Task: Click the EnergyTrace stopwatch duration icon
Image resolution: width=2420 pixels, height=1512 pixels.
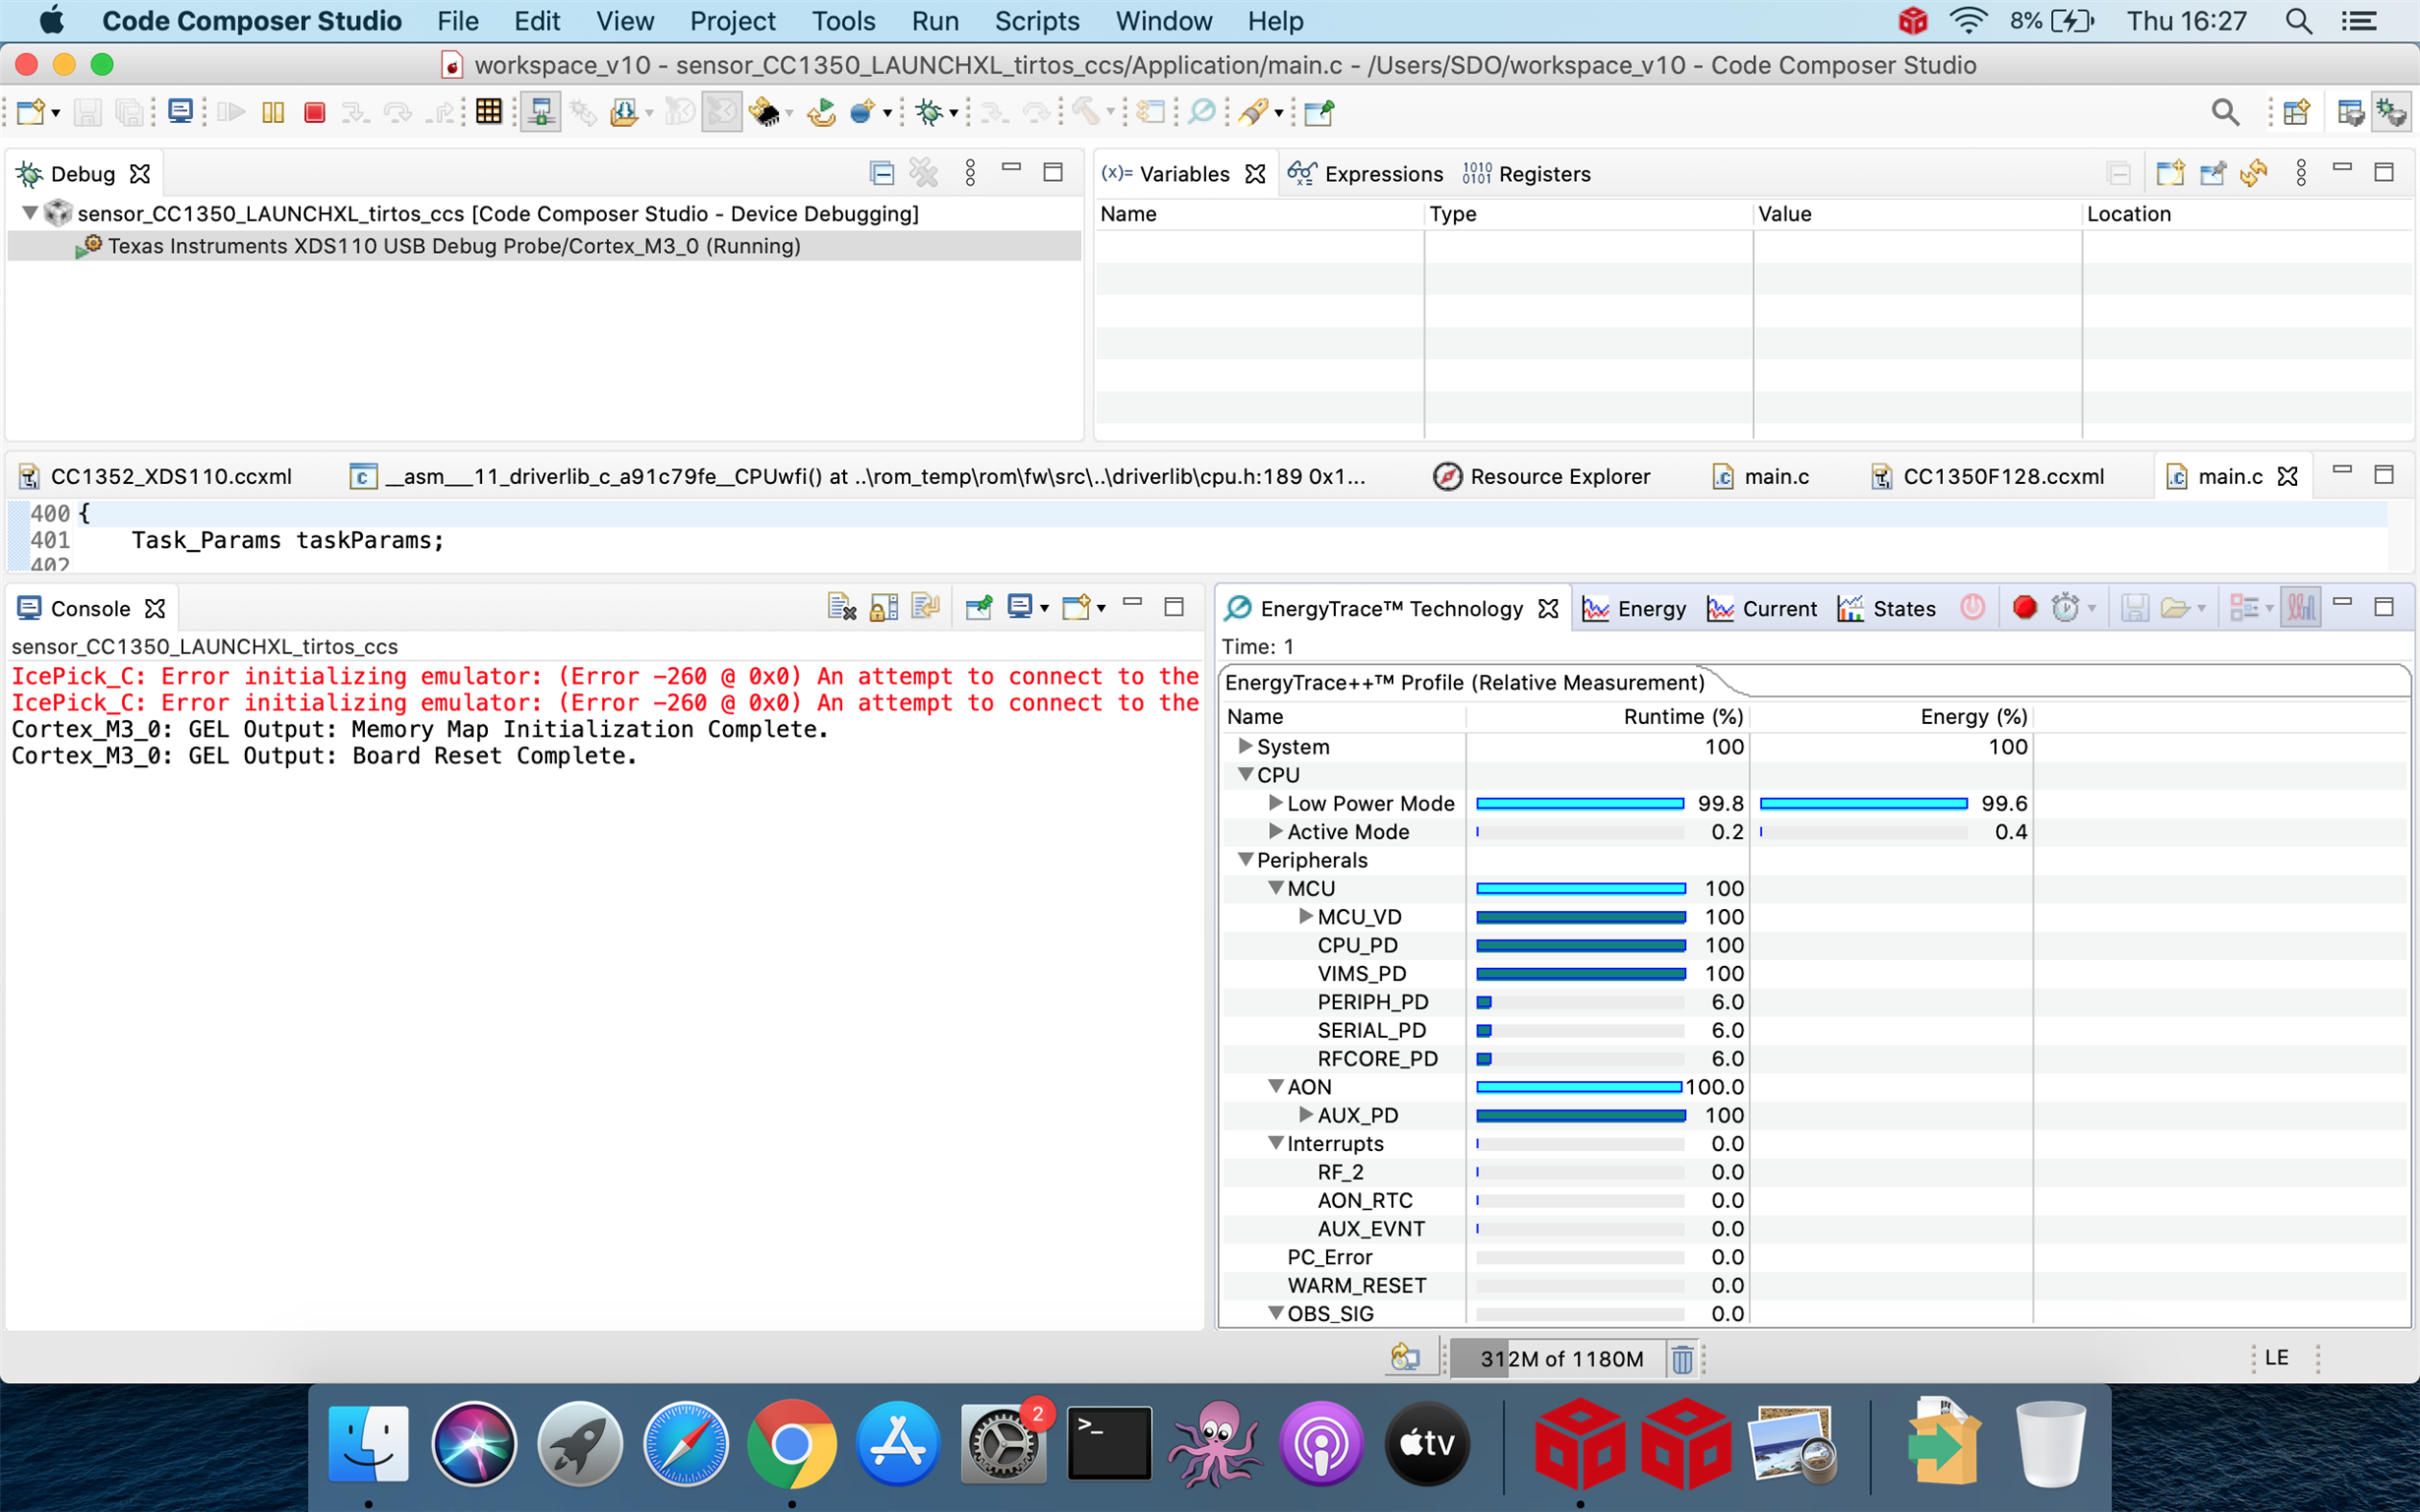Action: [x=2065, y=607]
